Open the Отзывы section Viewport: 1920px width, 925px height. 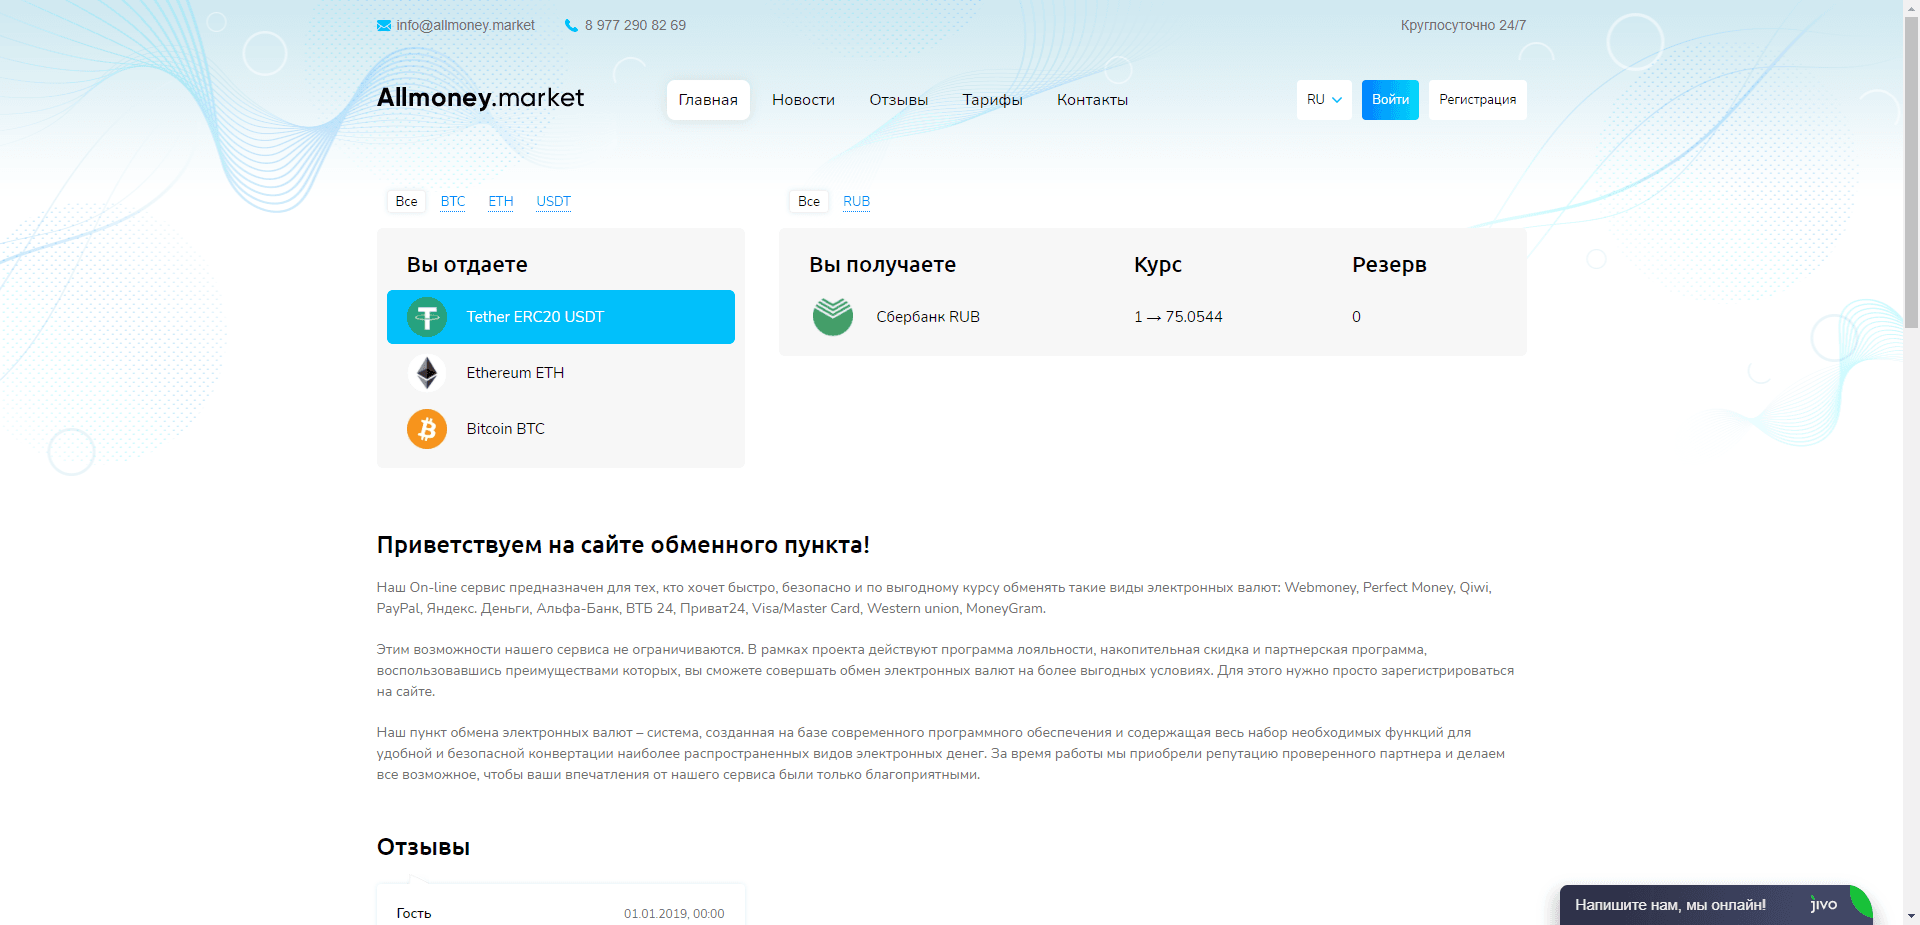898,99
